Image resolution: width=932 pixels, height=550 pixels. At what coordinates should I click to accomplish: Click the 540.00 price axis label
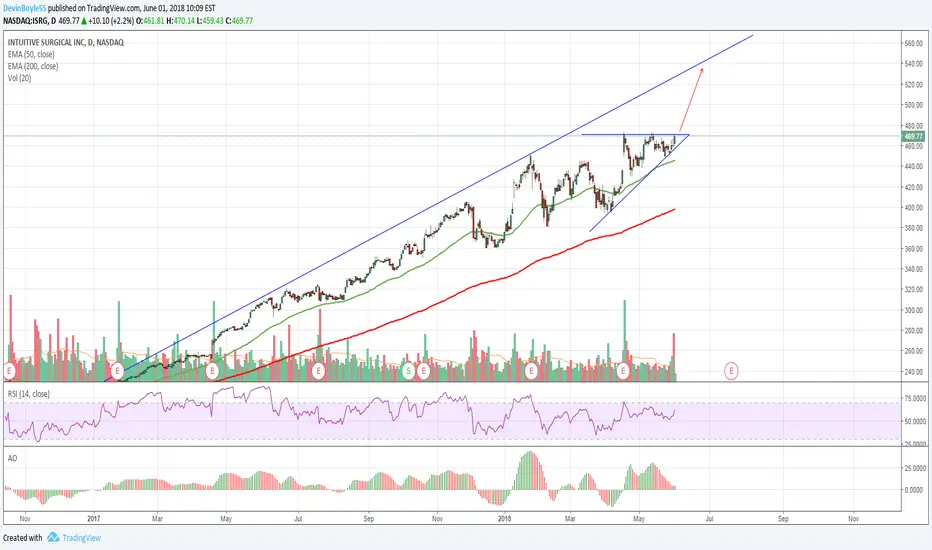click(914, 64)
